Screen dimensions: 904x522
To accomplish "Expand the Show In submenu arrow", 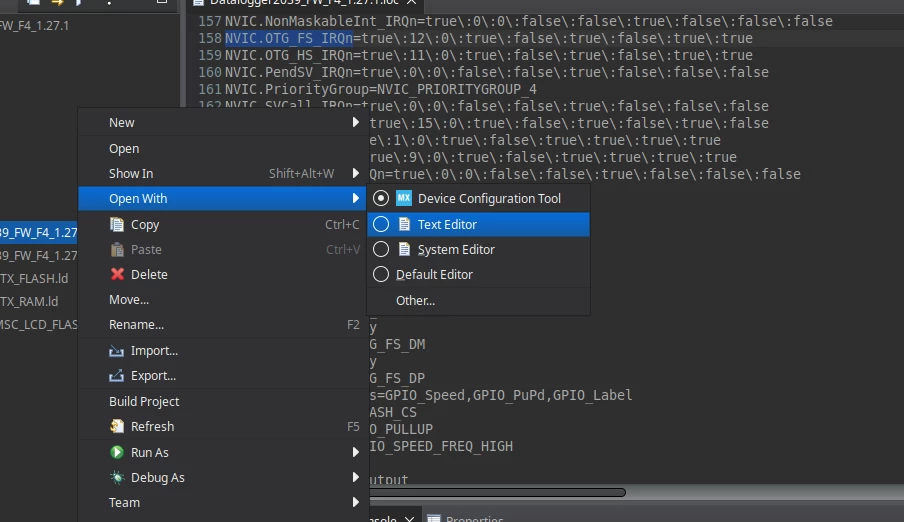I will click(355, 173).
